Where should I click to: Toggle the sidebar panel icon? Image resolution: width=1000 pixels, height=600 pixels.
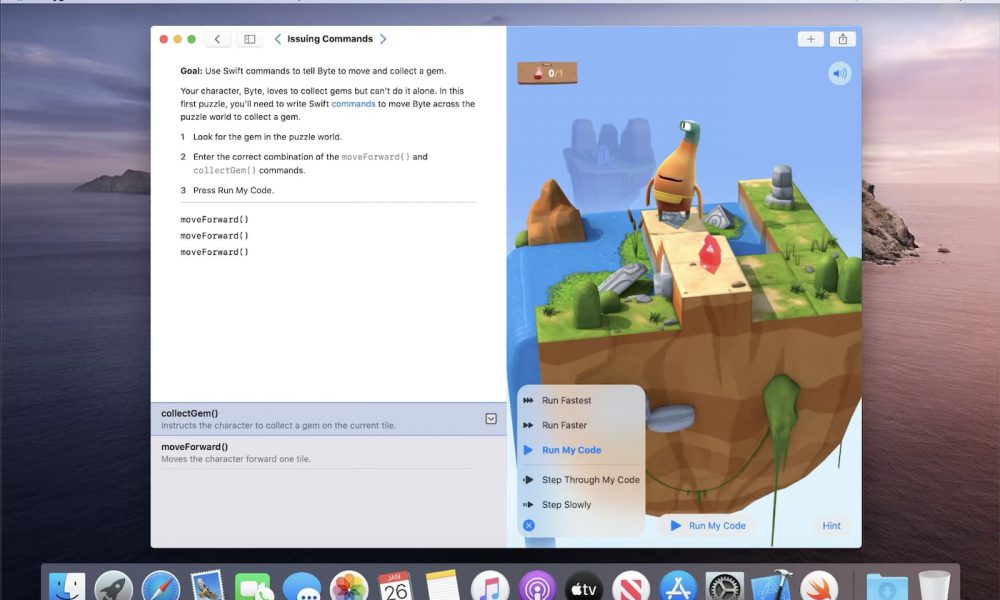click(x=250, y=39)
